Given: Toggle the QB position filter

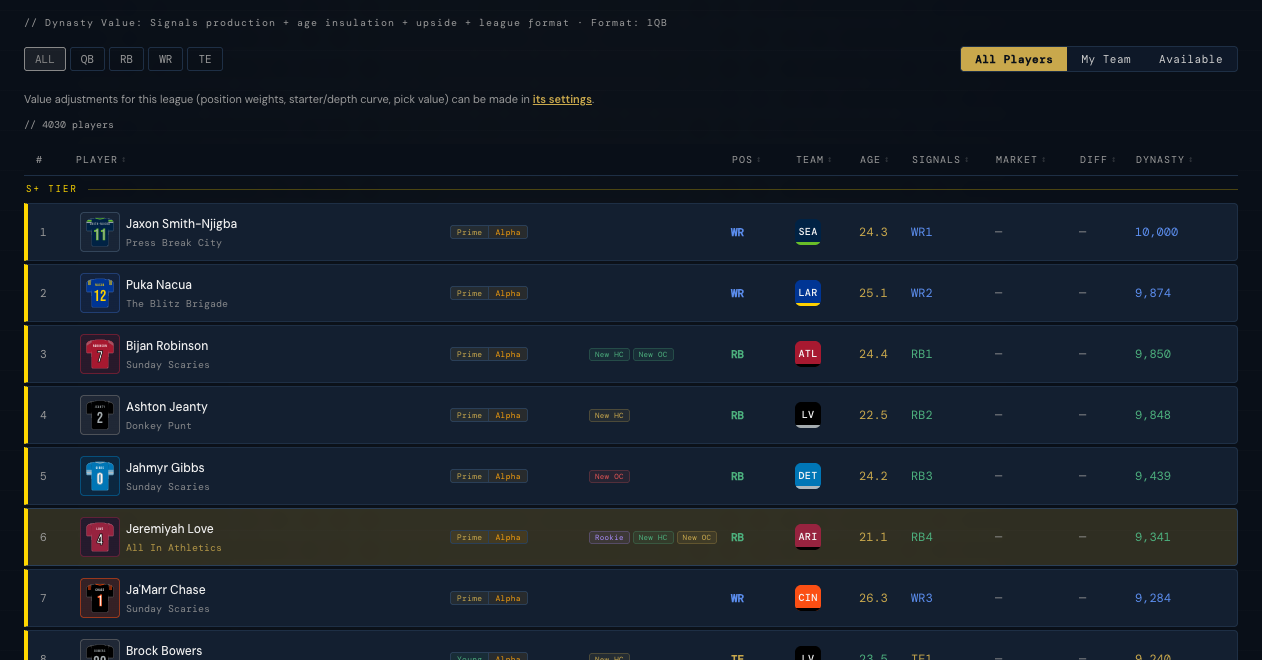Looking at the screenshot, I should (x=87, y=59).
